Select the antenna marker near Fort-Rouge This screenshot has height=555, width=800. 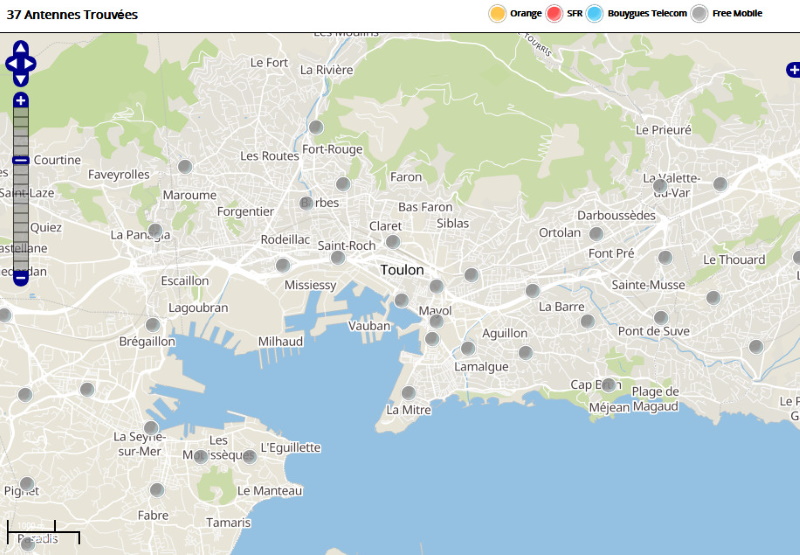pyautogui.click(x=316, y=127)
